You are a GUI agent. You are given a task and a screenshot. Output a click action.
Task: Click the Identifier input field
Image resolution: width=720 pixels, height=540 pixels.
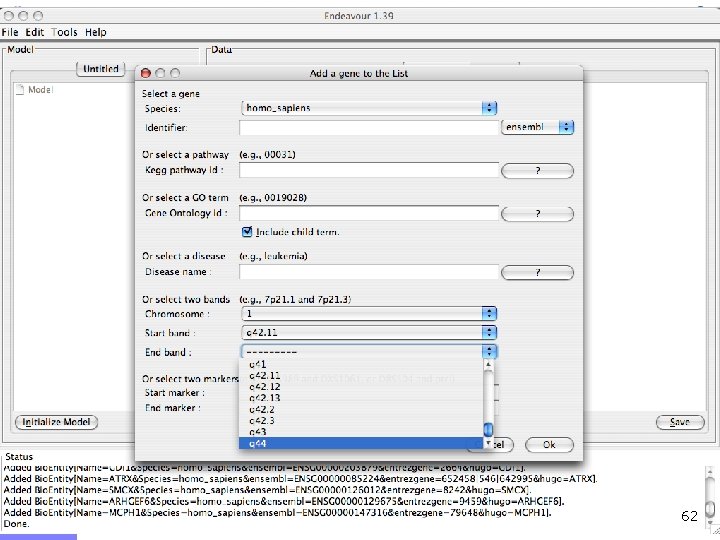click(369, 127)
